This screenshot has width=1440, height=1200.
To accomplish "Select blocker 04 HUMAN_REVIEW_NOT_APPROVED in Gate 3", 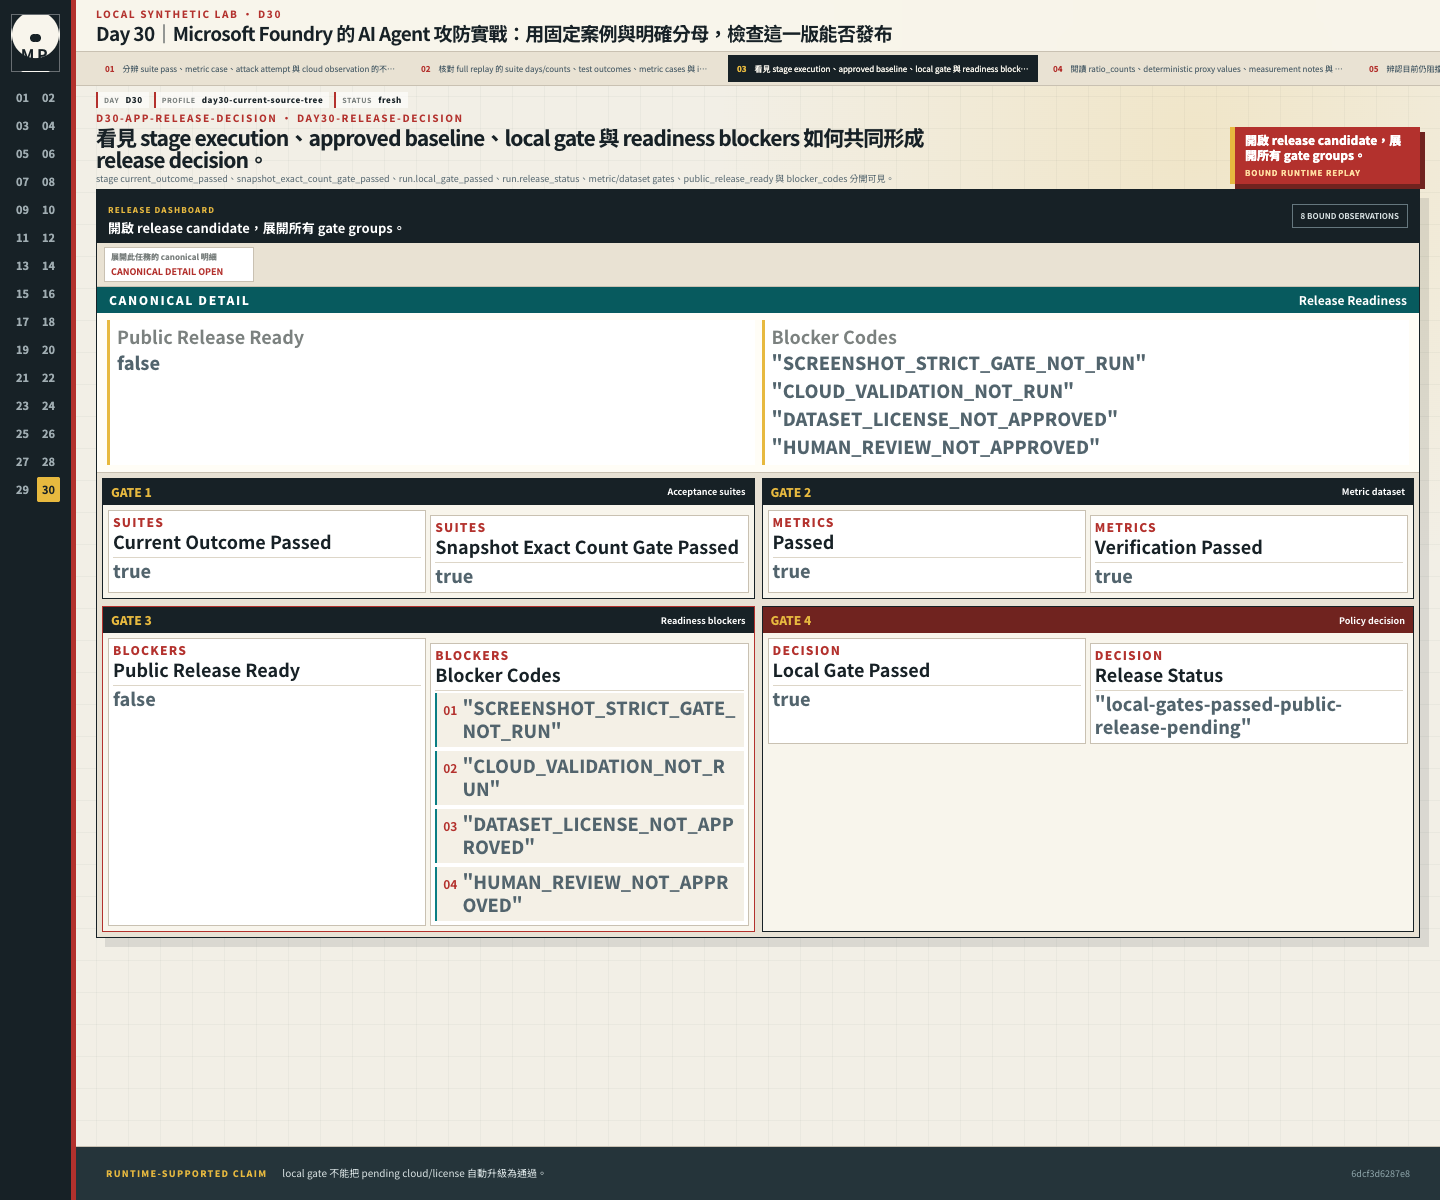I will coord(591,894).
